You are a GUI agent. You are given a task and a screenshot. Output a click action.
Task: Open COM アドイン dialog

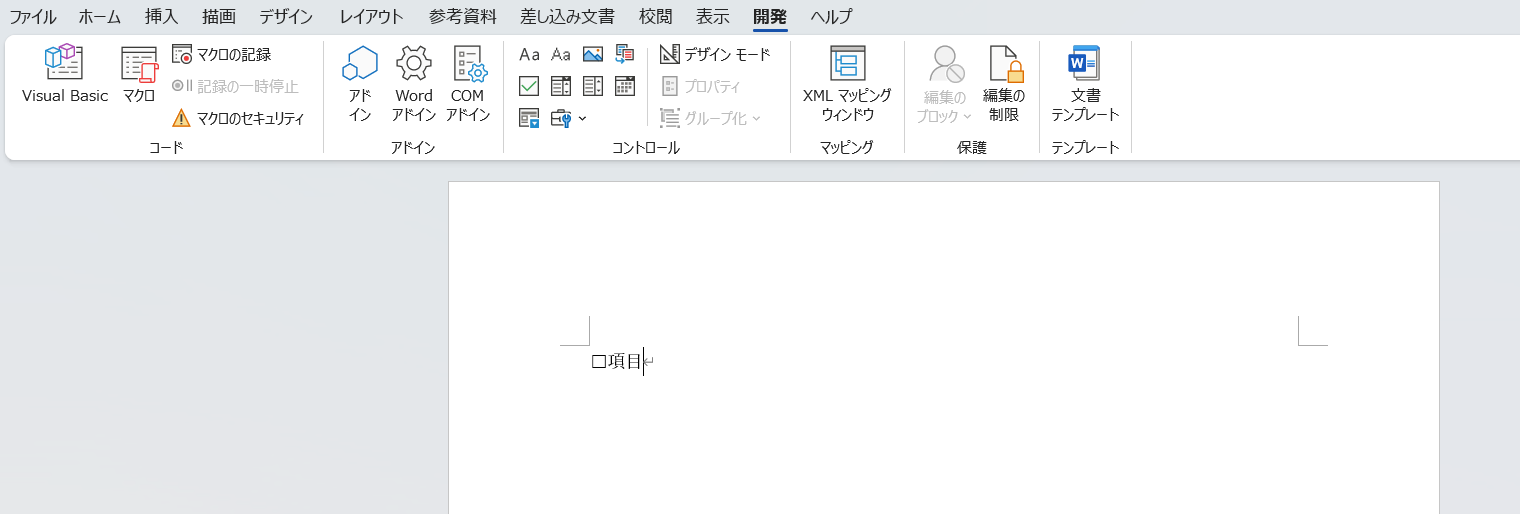[x=467, y=84]
